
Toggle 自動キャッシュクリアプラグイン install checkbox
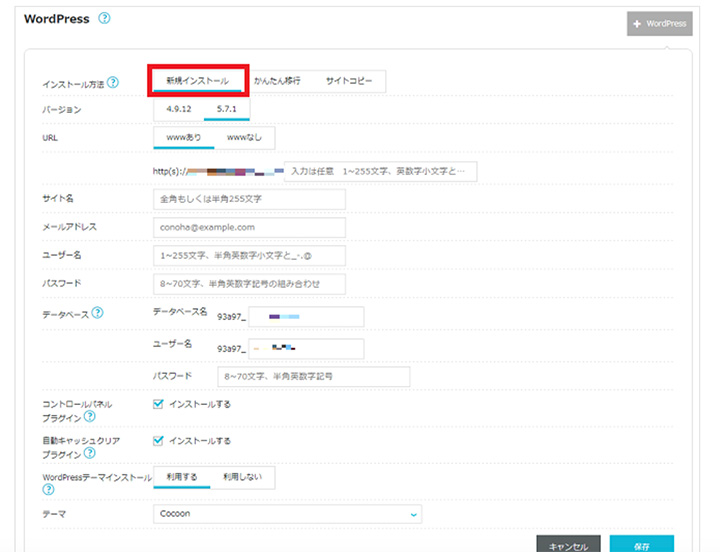click(158, 441)
